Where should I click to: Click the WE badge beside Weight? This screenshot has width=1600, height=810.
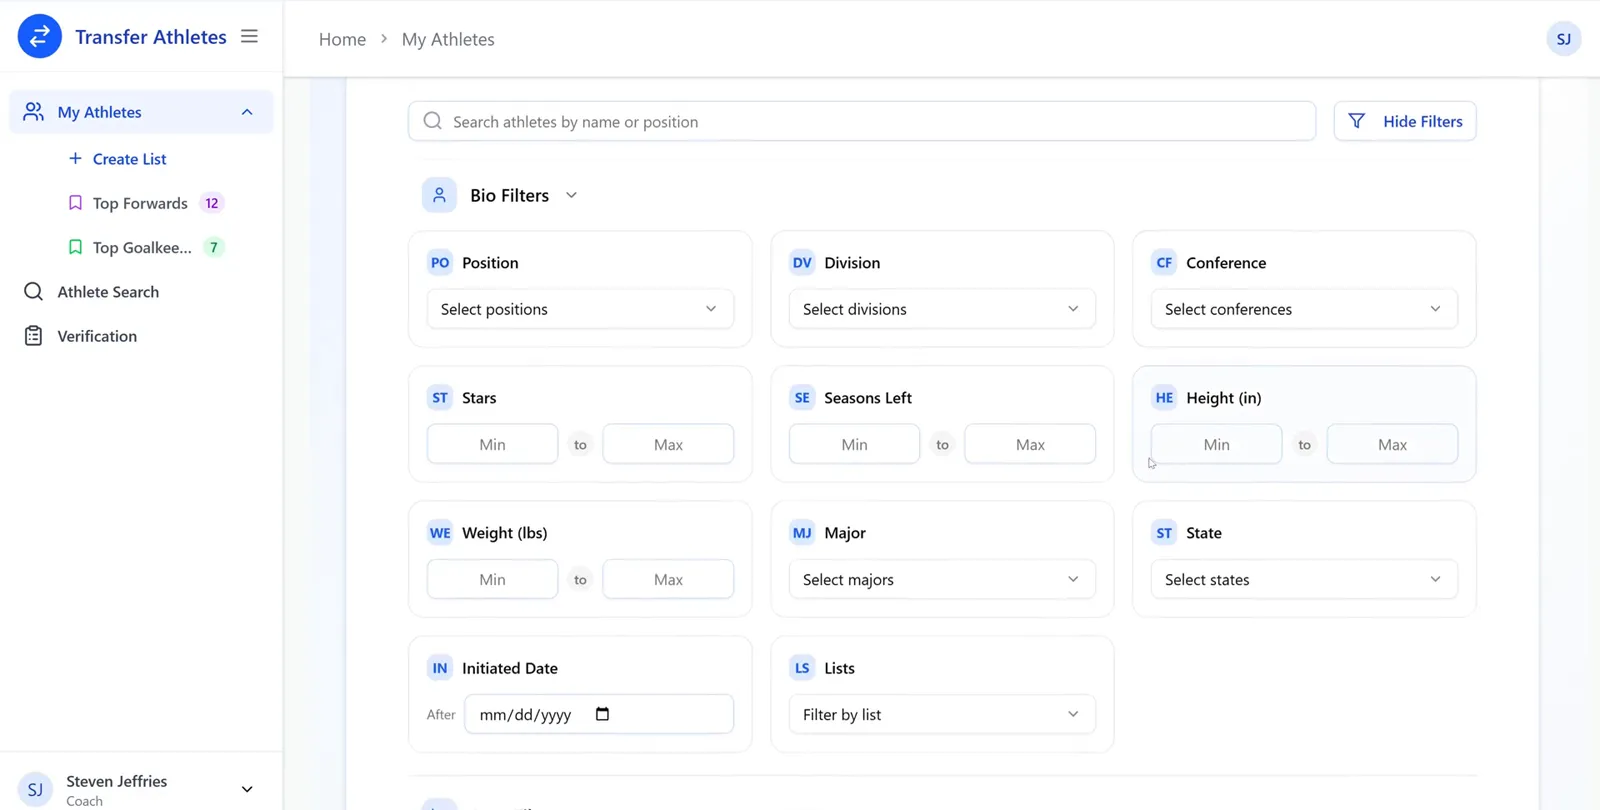(440, 533)
